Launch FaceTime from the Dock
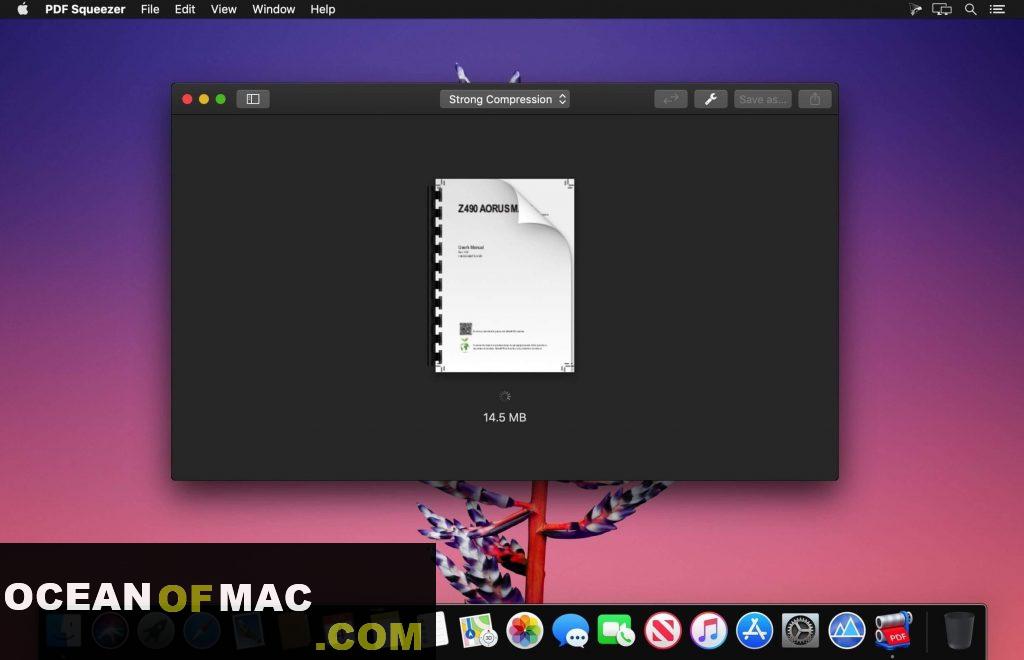 pos(616,631)
